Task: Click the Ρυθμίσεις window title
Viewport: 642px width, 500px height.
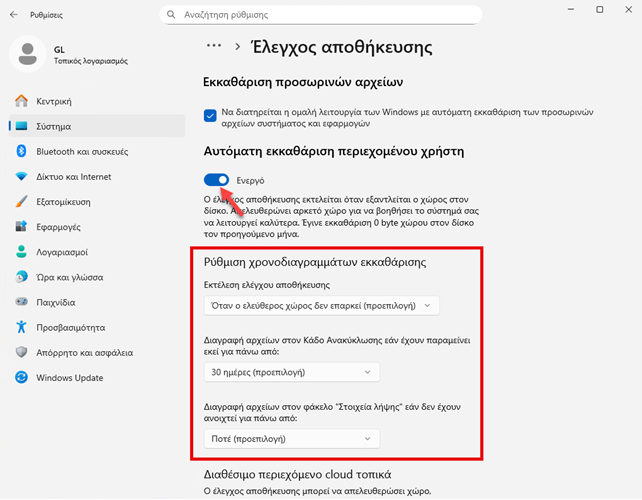Action: pos(46,15)
